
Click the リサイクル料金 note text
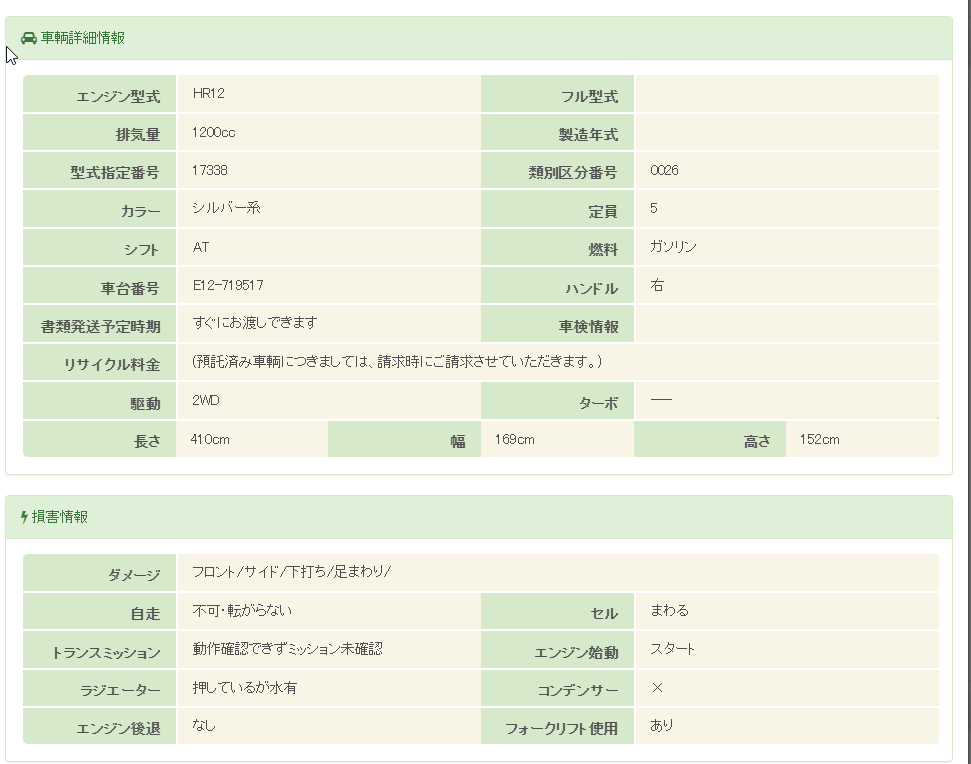[397, 361]
